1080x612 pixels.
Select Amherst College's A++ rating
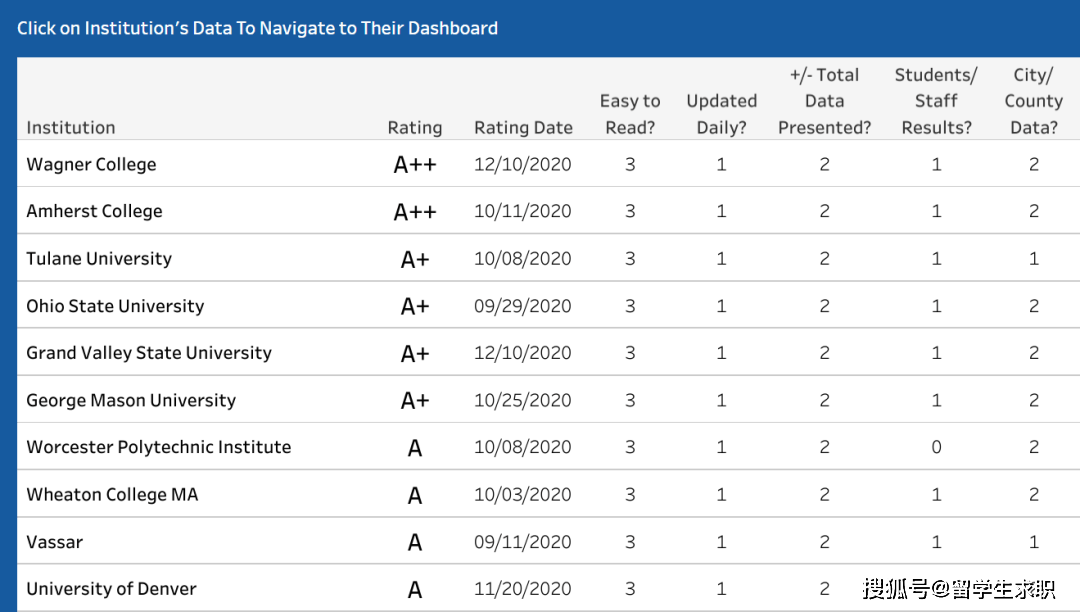(415, 211)
